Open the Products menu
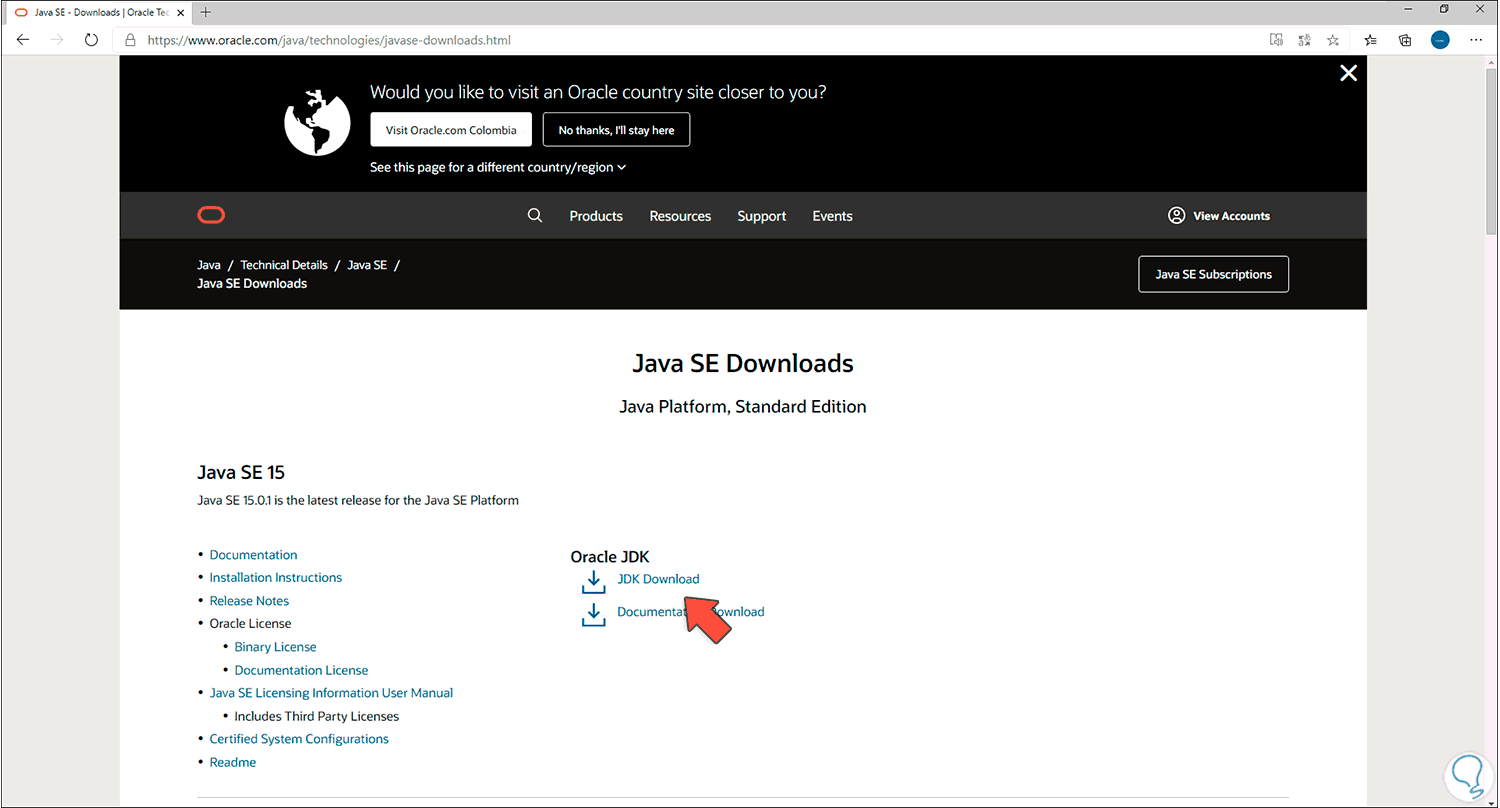 point(596,216)
